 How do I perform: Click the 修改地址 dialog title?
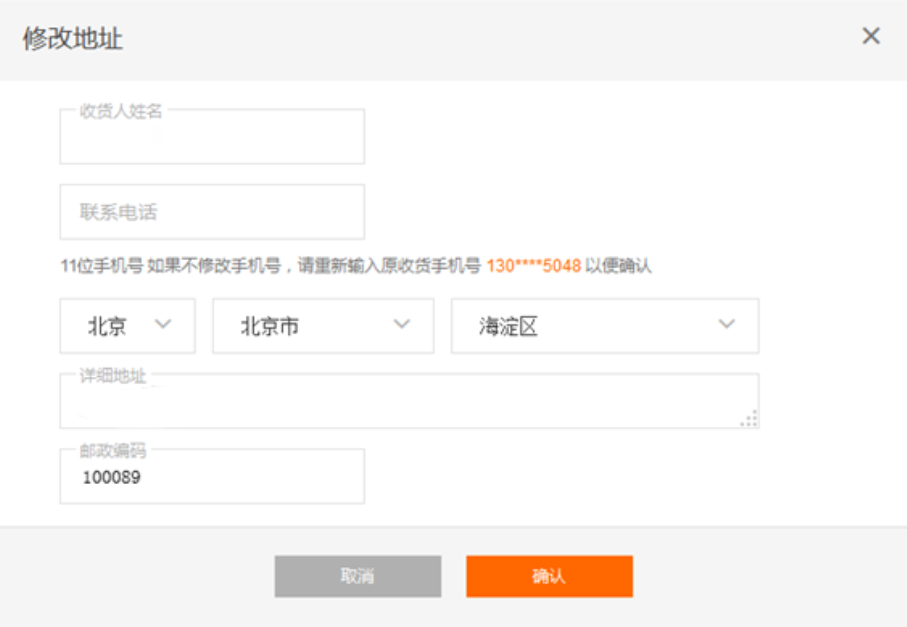pyautogui.click(x=73, y=39)
